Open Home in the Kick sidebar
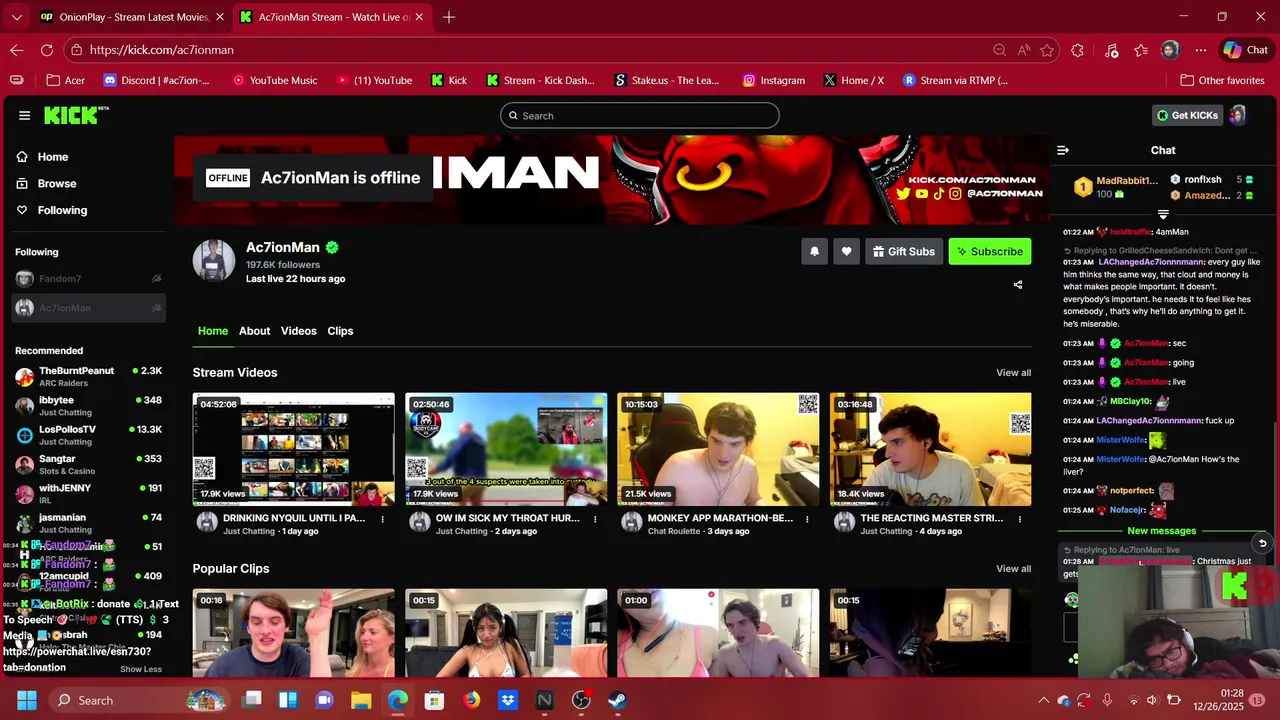The width and height of the screenshot is (1280, 720). coord(53,157)
